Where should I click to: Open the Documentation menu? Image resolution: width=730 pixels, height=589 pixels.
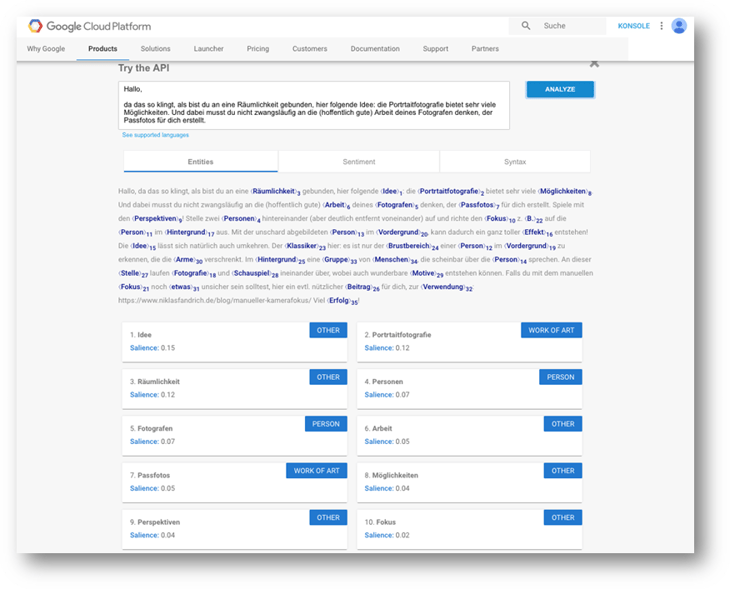[375, 48]
